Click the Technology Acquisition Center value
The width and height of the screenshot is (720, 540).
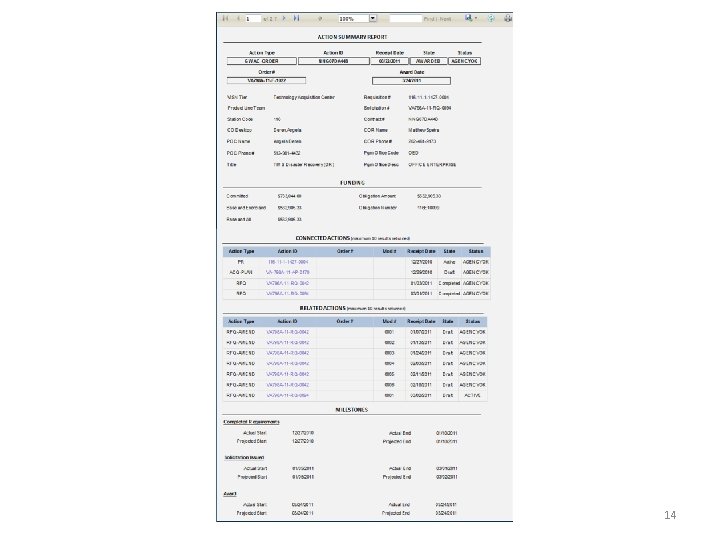point(304,97)
